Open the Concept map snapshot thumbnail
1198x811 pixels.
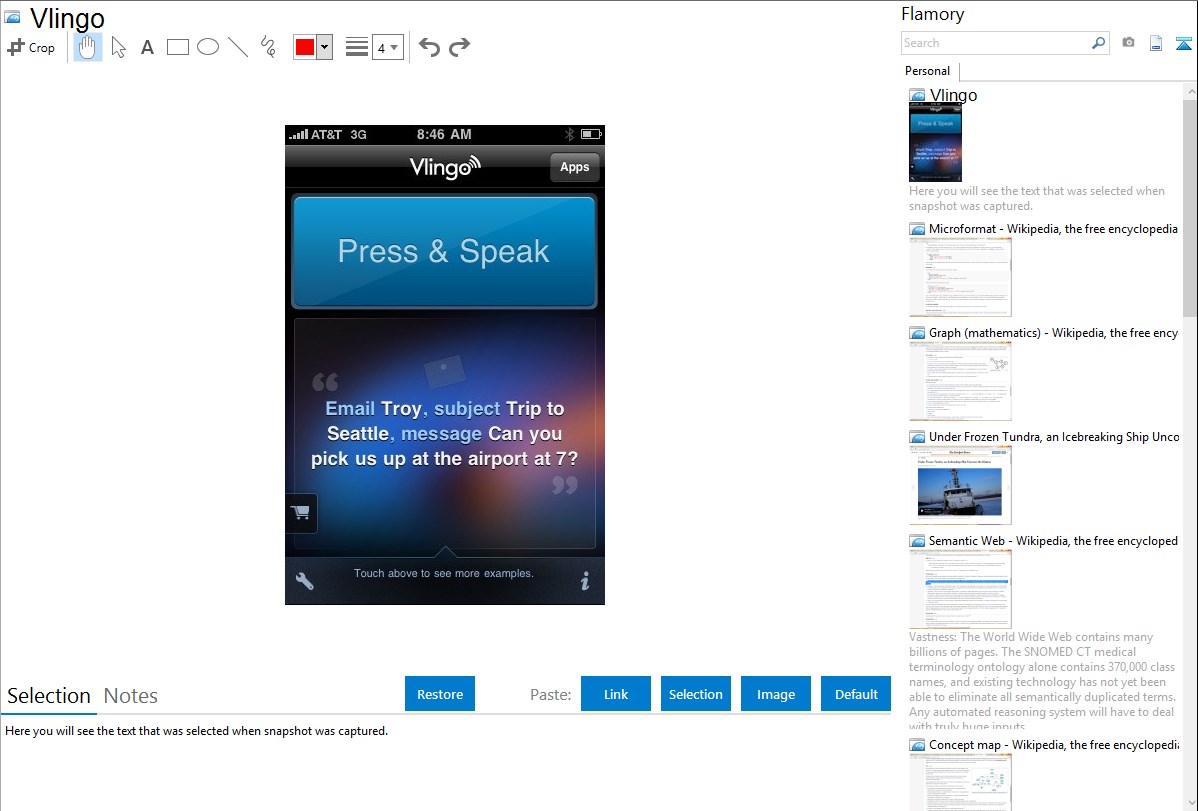pyautogui.click(x=960, y=782)
